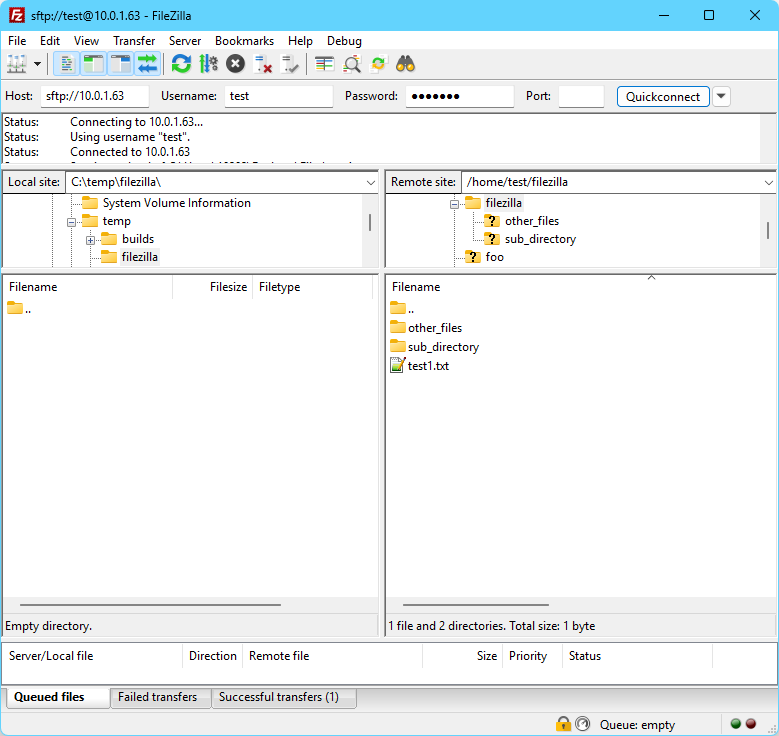Open the Bookmarks menu
Image resolution: width=779 pixels, height=736 pixels.
pos(244,41)
